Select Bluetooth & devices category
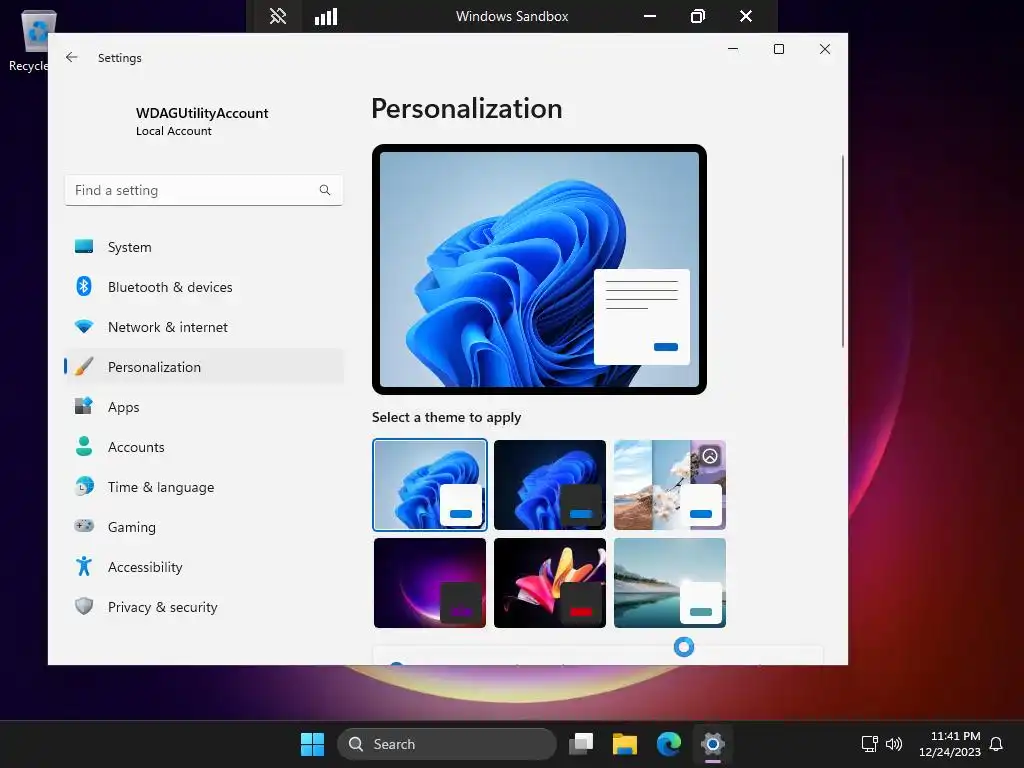 [x=204, y=287]
